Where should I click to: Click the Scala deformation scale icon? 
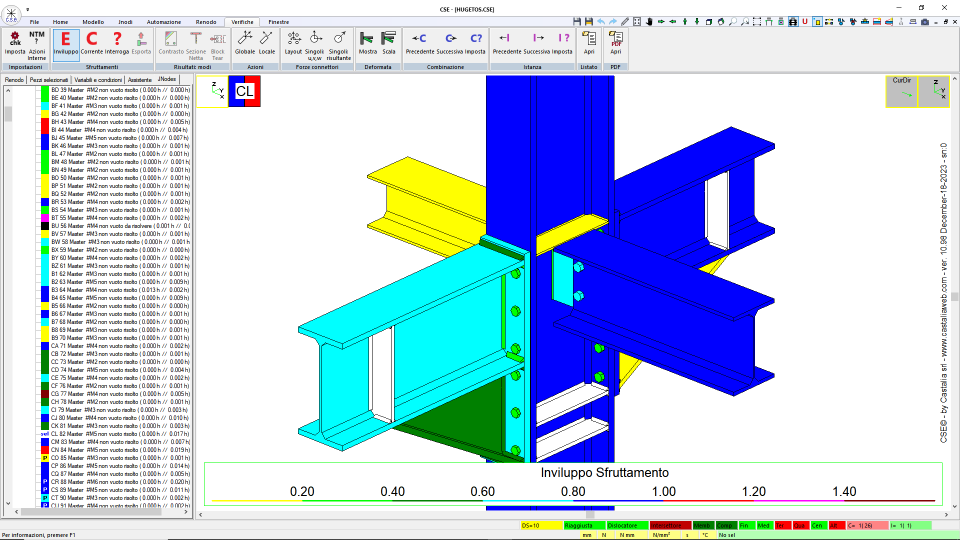click(389, 43)
